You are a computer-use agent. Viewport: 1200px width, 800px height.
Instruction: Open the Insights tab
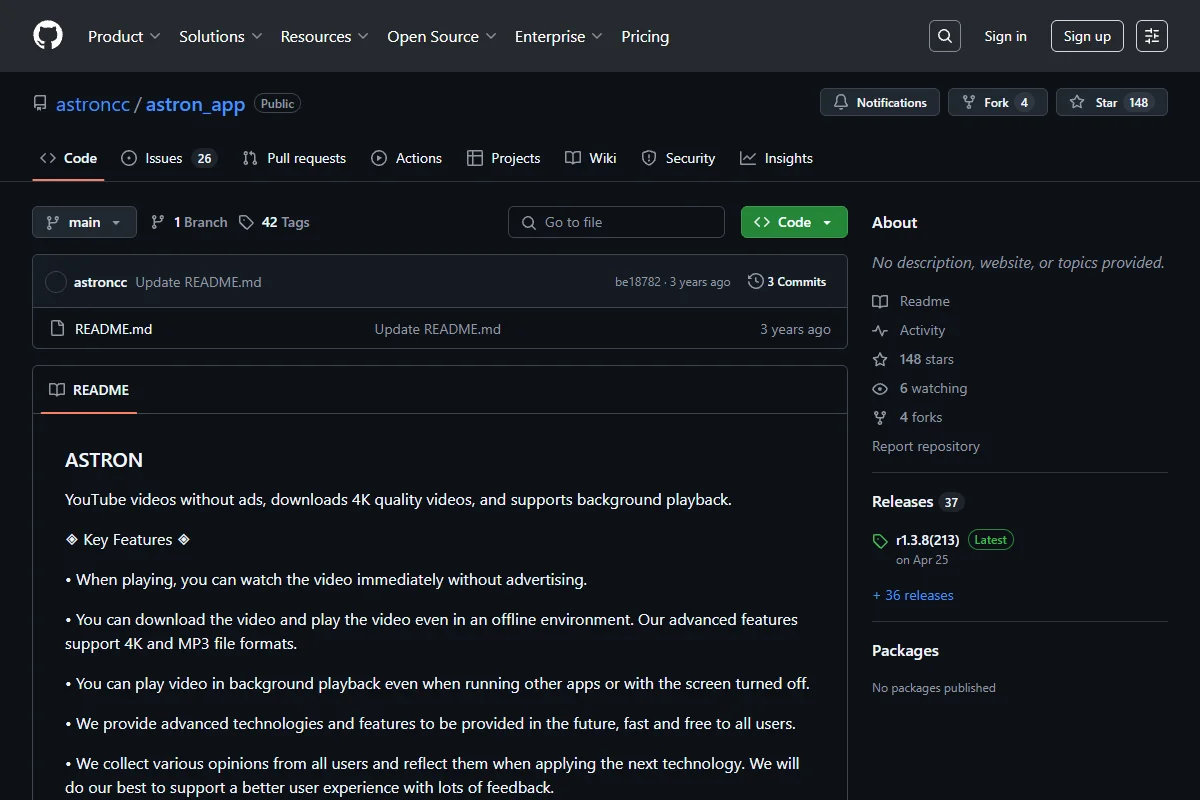776,158
